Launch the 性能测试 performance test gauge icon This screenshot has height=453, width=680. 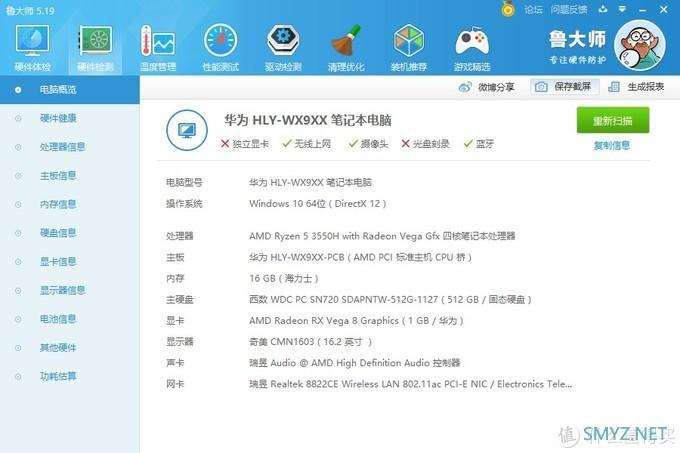click(x=220, y=47)
